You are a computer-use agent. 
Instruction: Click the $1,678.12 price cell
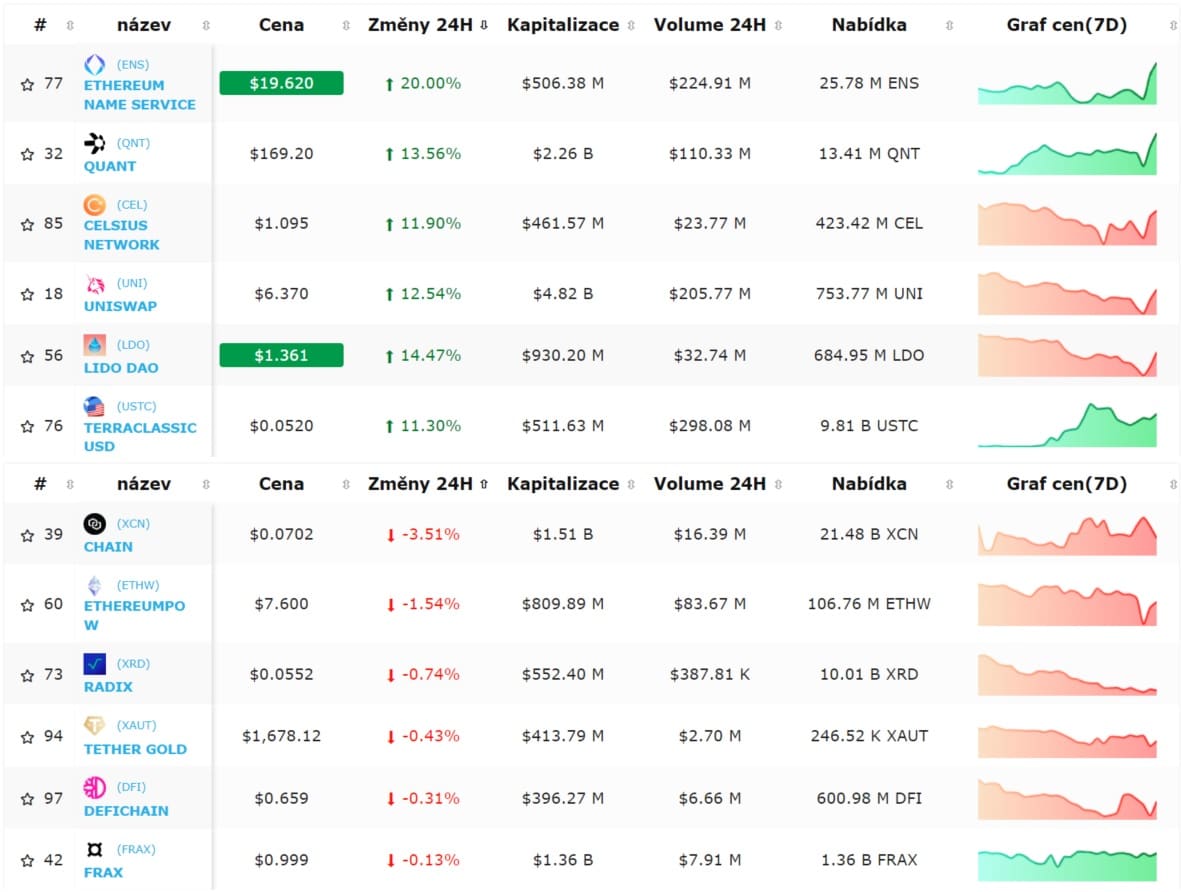click(282, 736)
